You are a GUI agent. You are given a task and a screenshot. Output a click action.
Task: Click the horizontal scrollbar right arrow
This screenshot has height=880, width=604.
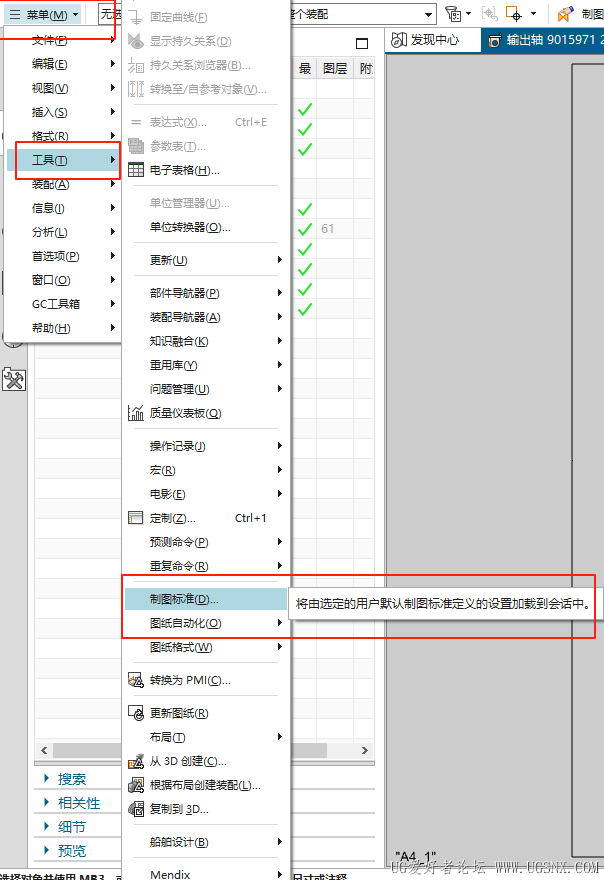click(364, 750)
